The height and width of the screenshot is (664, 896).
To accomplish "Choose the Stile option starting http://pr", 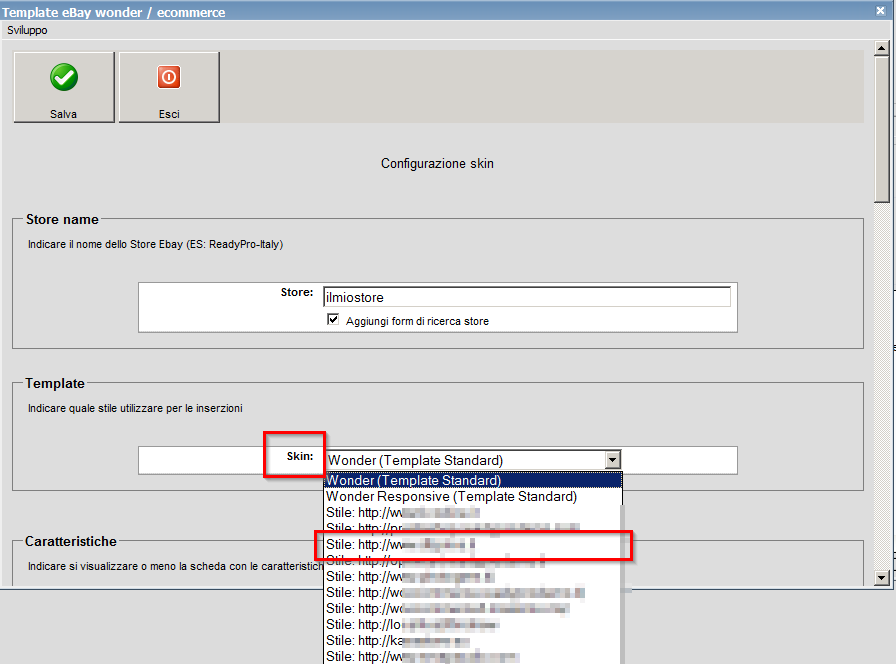I will pyautogui.click(x=473, y=527).
